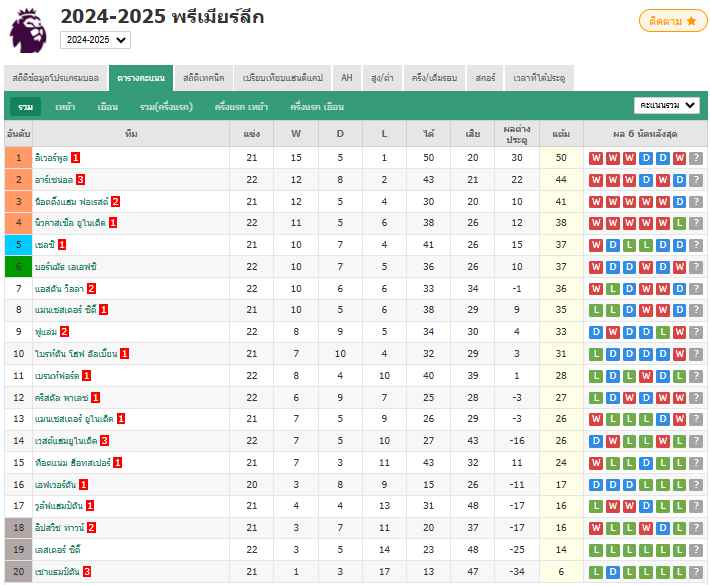The width and height of the screenshot is (710, 585).
Task: Click the green rank 6 position cell
Action: [x=19, y=267]
